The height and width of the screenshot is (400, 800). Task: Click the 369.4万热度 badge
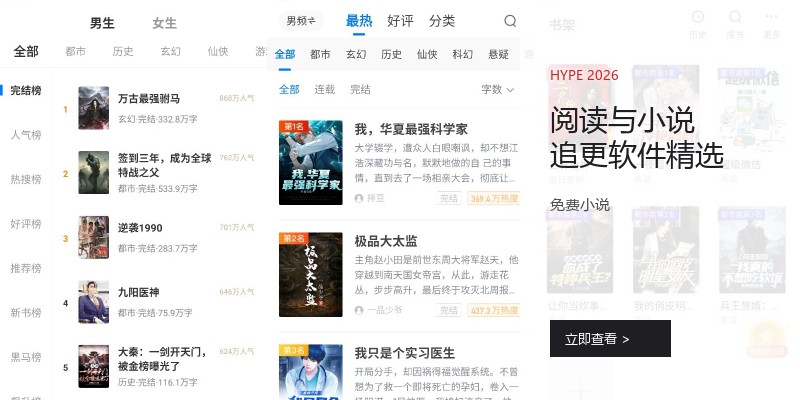point(493,198)
